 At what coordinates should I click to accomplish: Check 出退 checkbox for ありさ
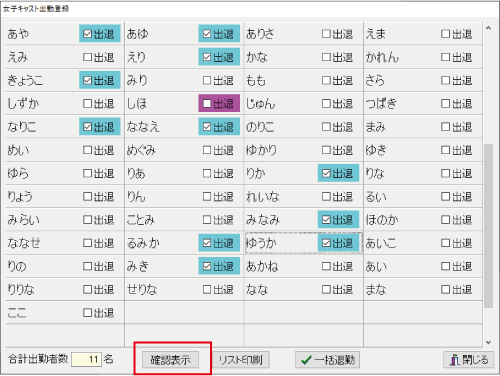[326, 34]
